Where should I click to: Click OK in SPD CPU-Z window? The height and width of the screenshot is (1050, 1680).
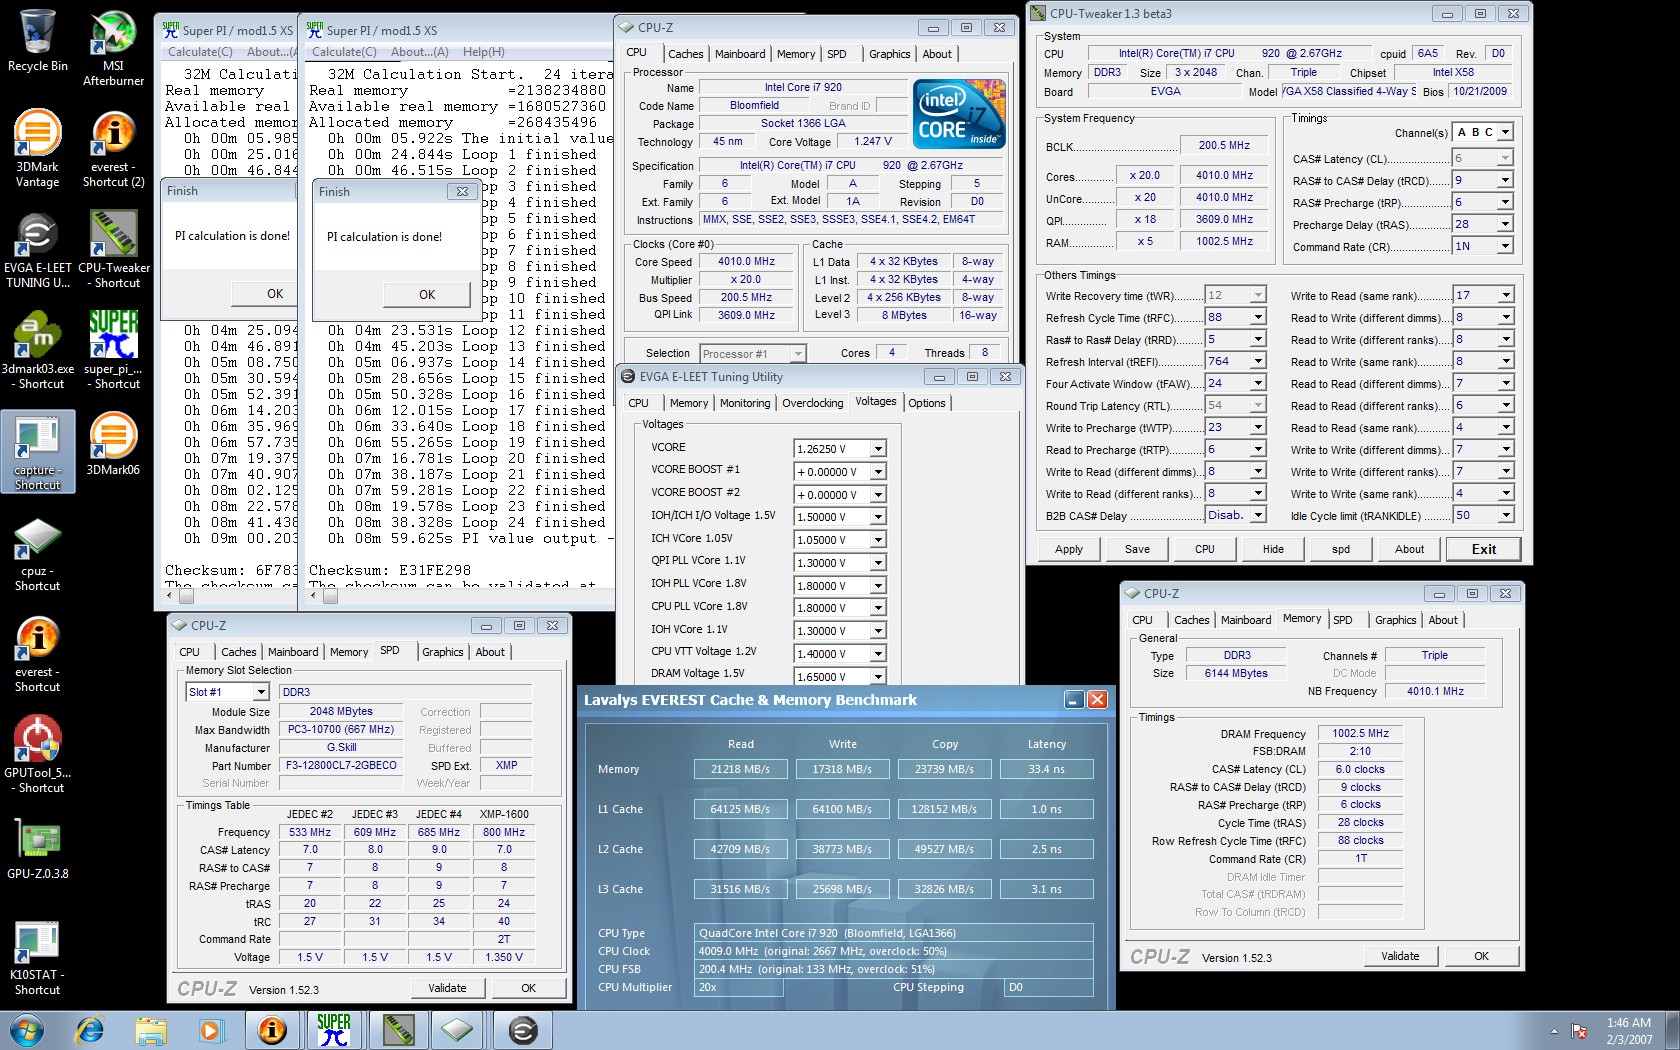[x=528, y=988]
